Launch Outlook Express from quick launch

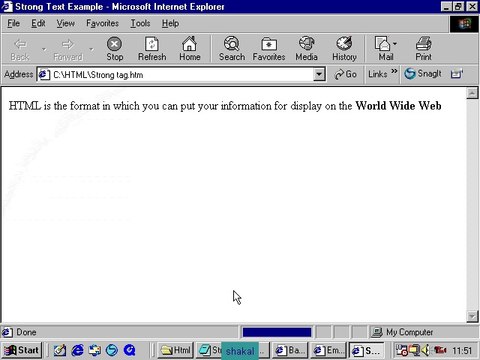95,350
